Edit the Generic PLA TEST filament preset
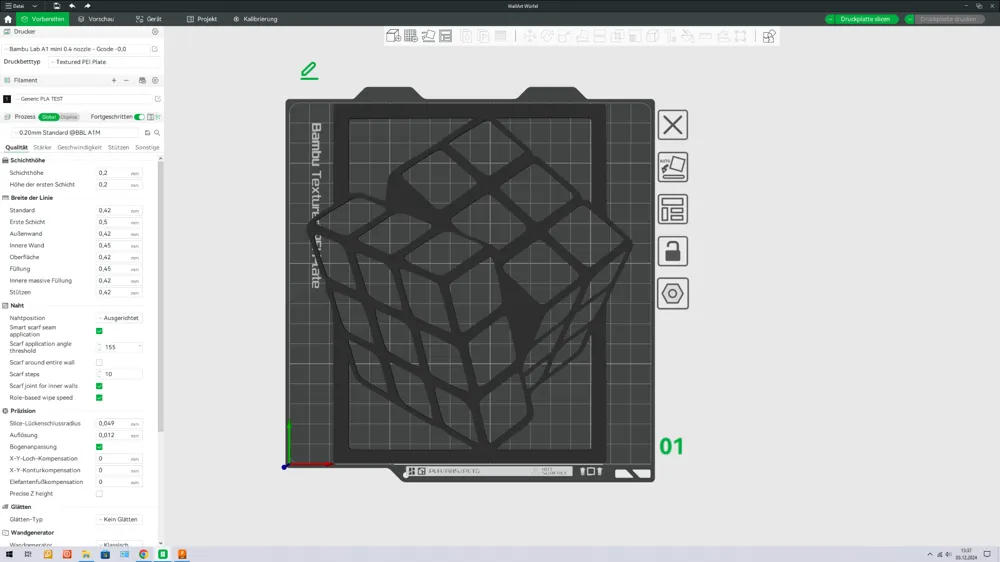 (158, 99)
